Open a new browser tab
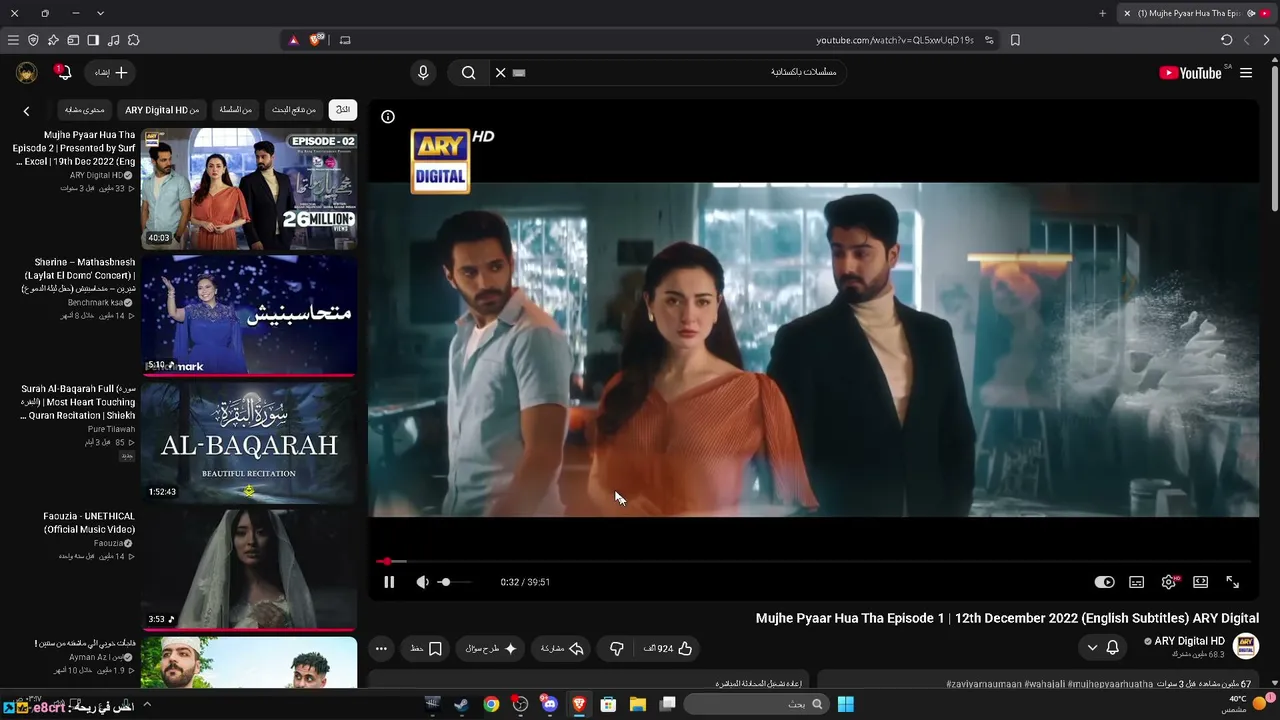This screenshot has height=720, width=1280. pyautogui.click(x=1103, y=13)
